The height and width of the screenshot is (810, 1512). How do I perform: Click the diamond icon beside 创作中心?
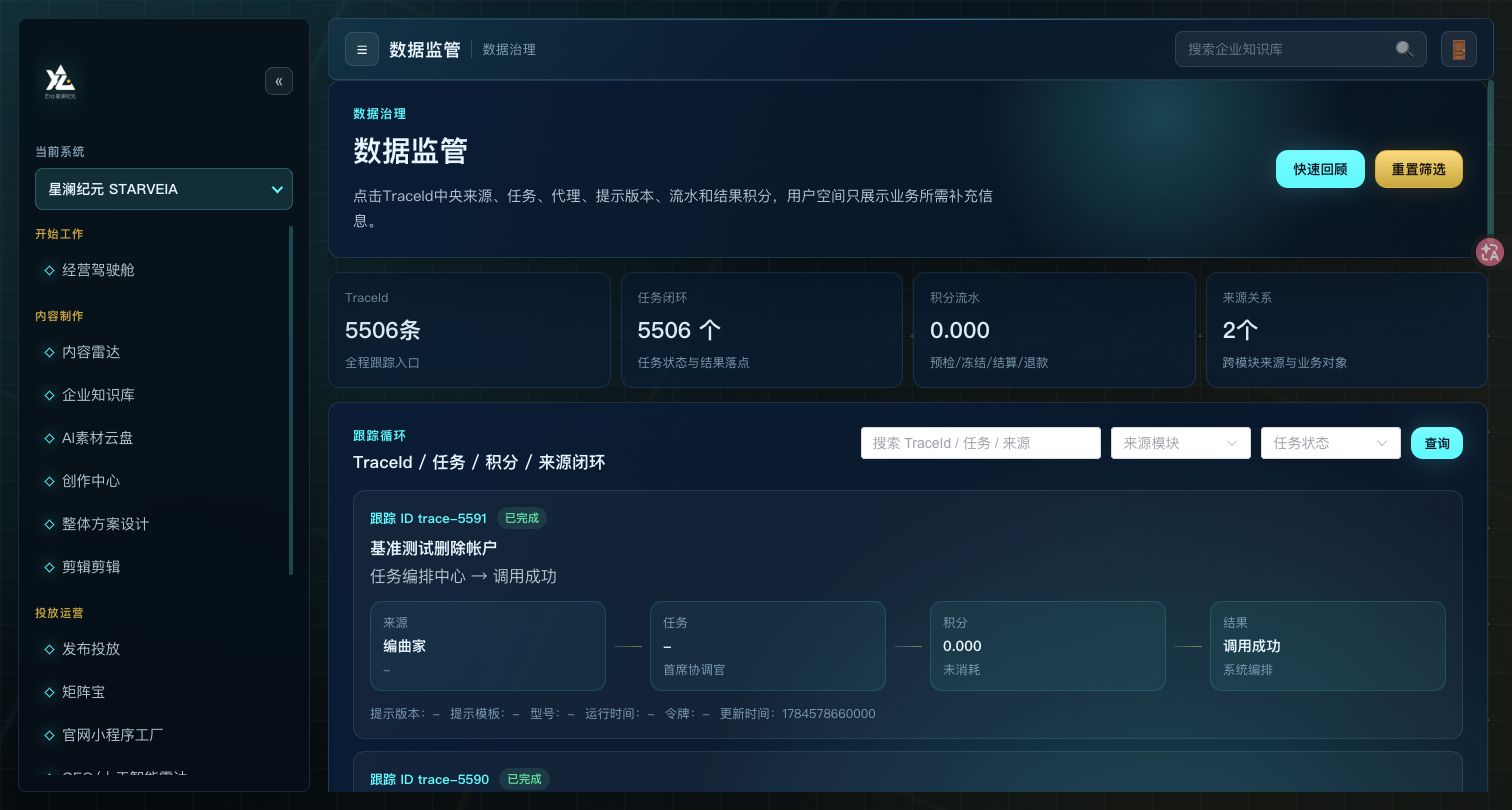pyautogui.click(x=49, y=481)
